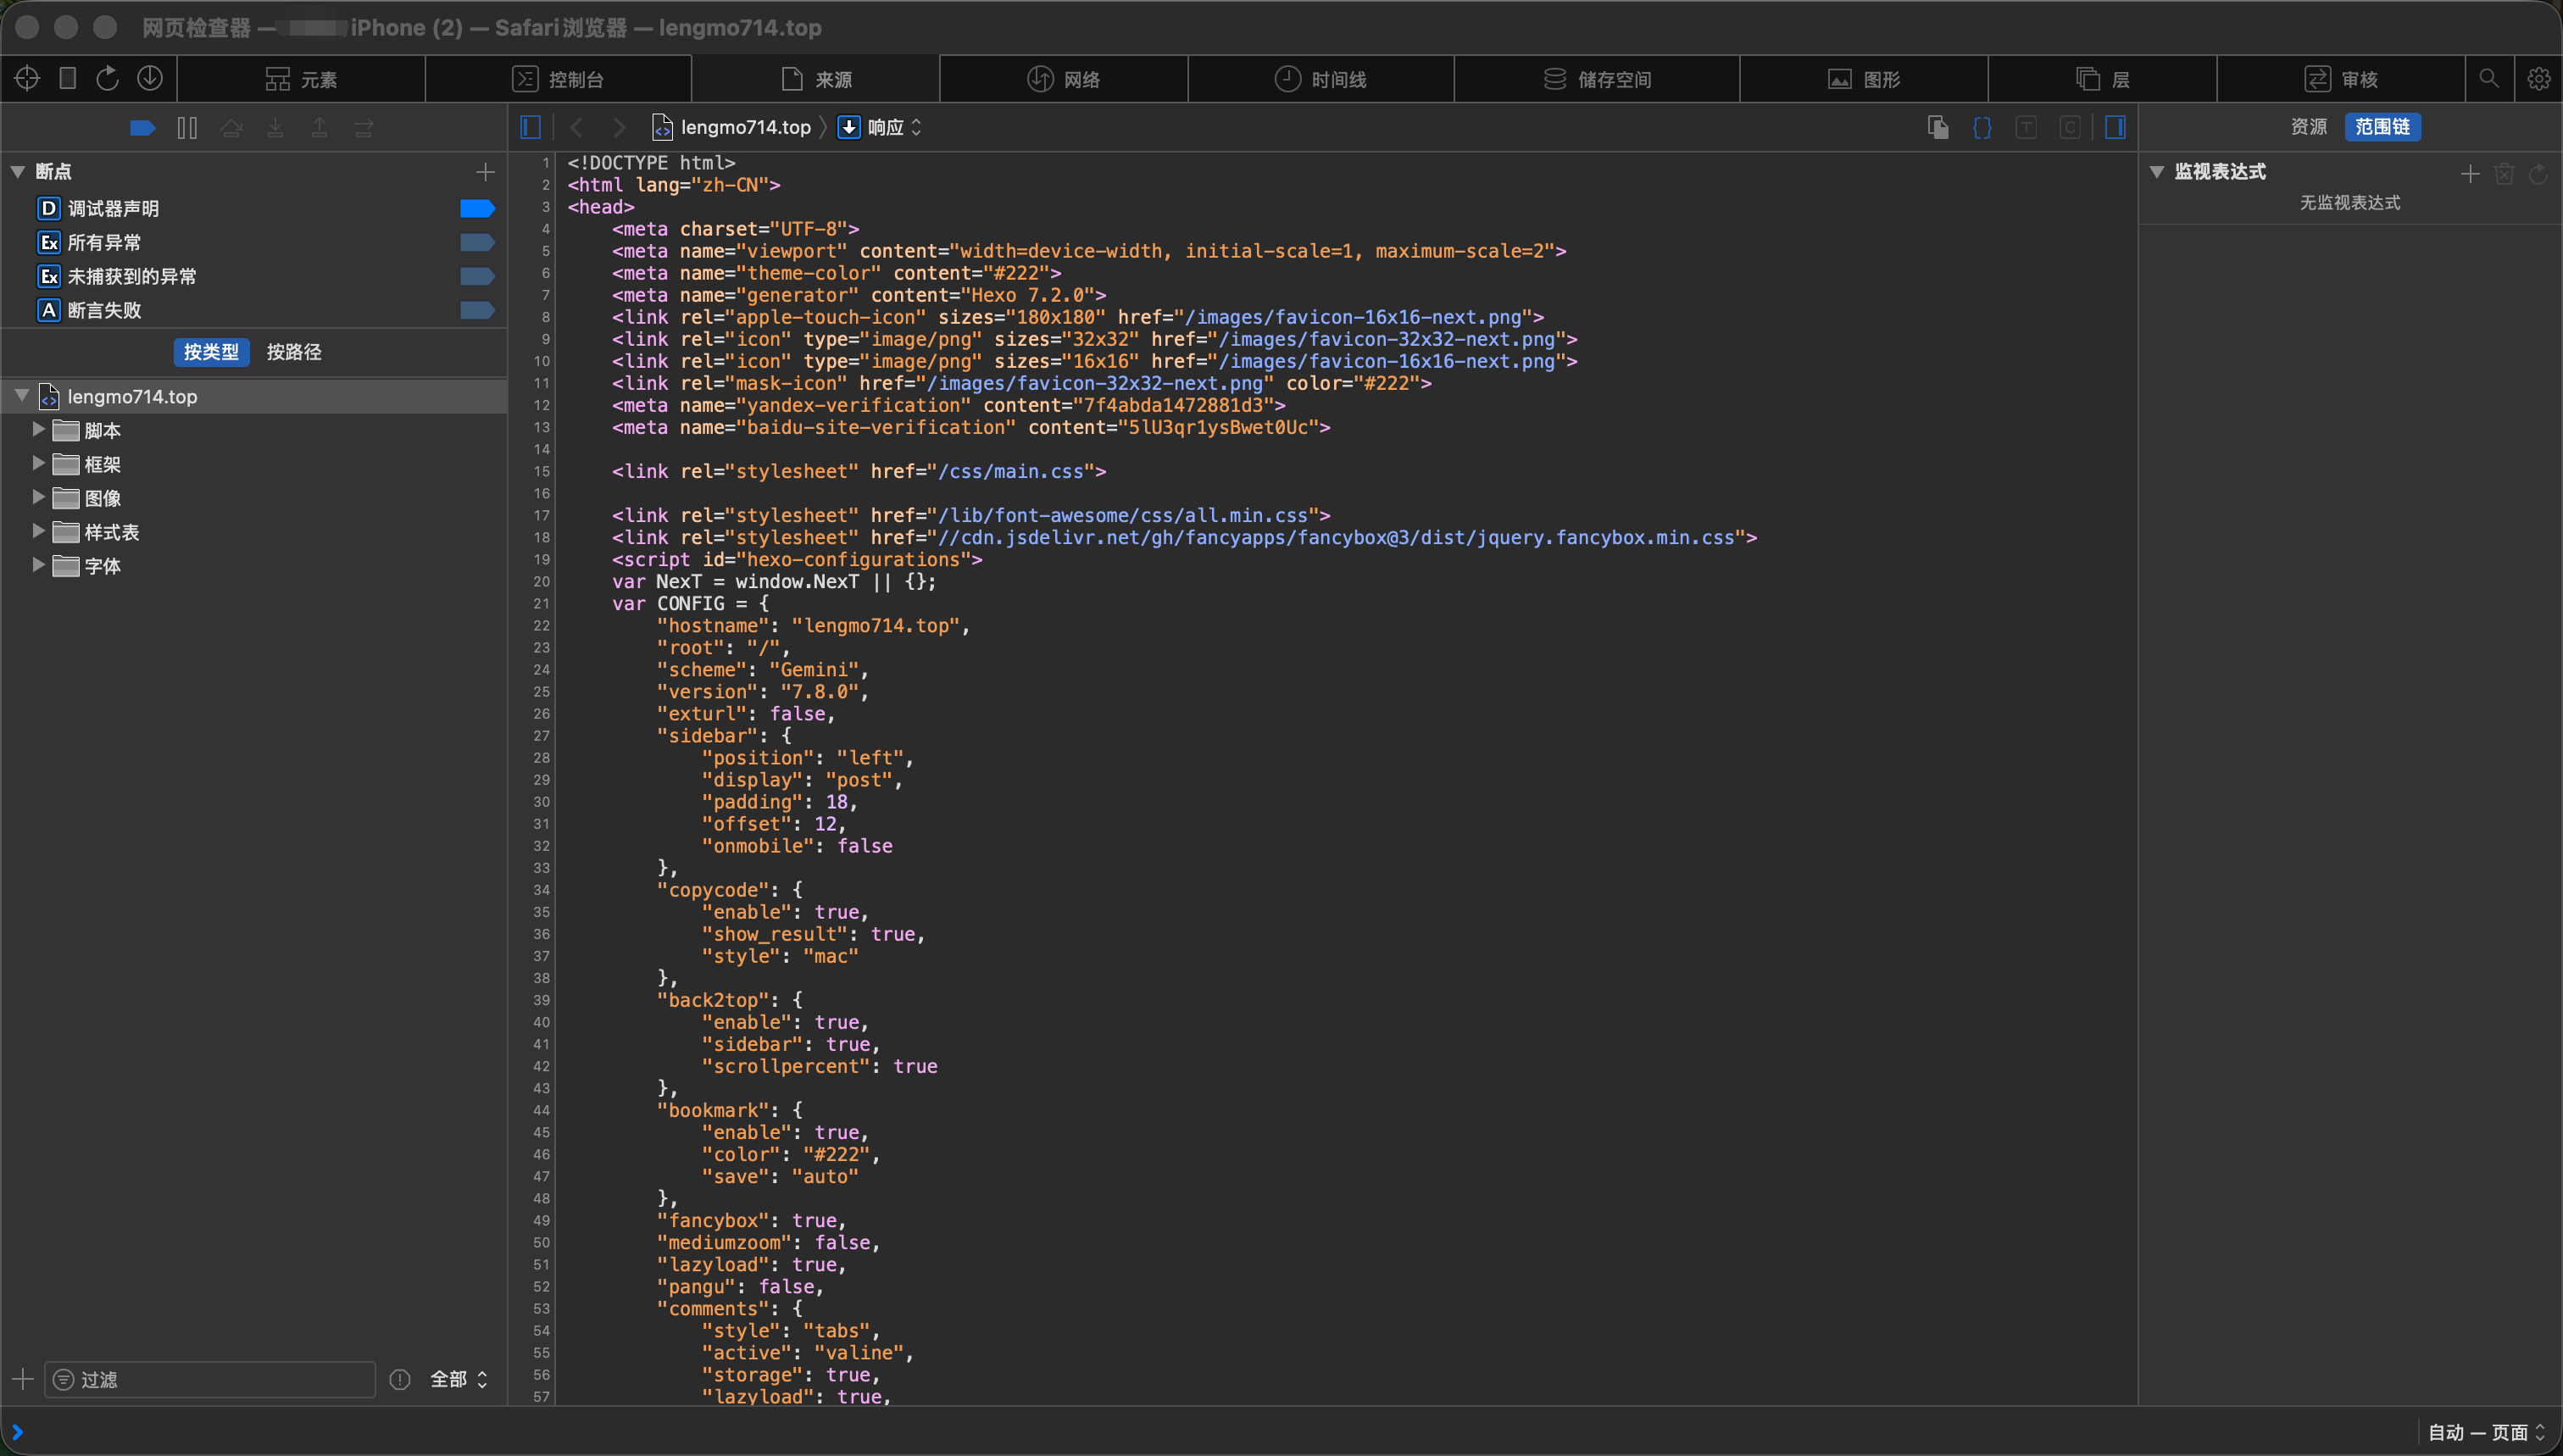Switch to the 资源 sidebar panel
This screenshot has width=2563, height=1456.
pos(2308,127)
